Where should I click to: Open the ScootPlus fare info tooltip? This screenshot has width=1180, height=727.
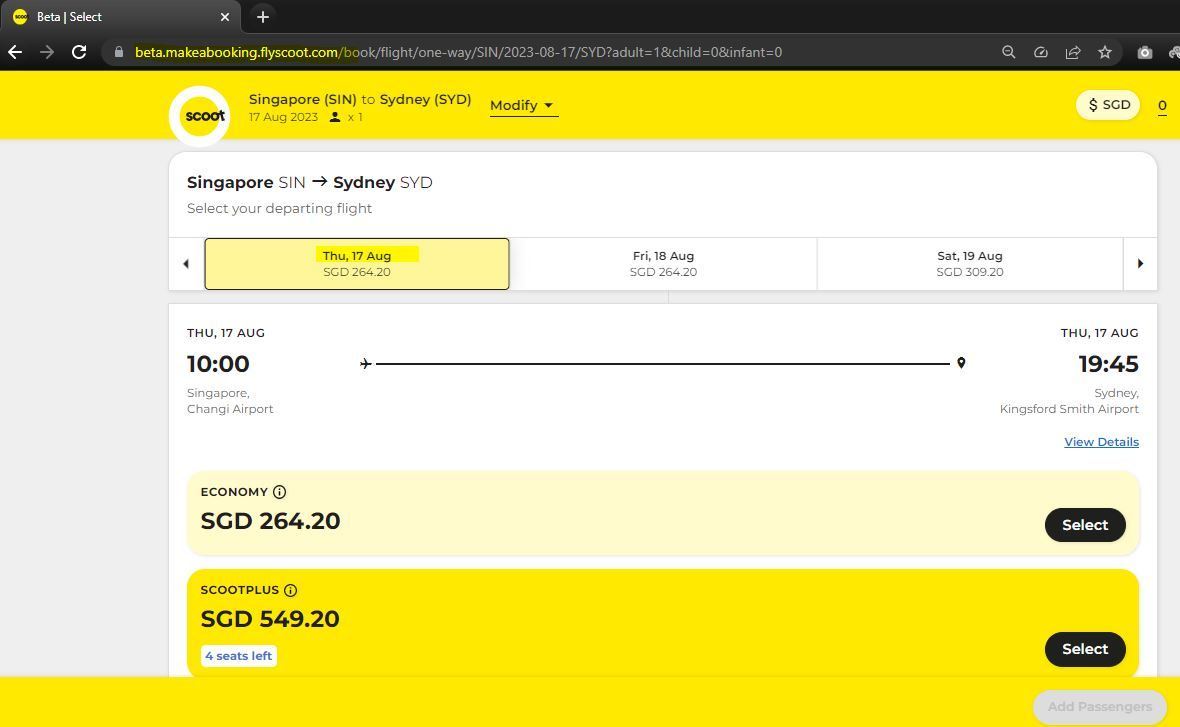pos(291,589)
